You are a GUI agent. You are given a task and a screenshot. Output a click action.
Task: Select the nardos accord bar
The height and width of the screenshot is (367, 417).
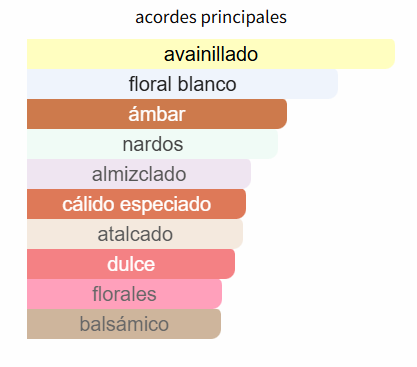click(x=152, y=144)
